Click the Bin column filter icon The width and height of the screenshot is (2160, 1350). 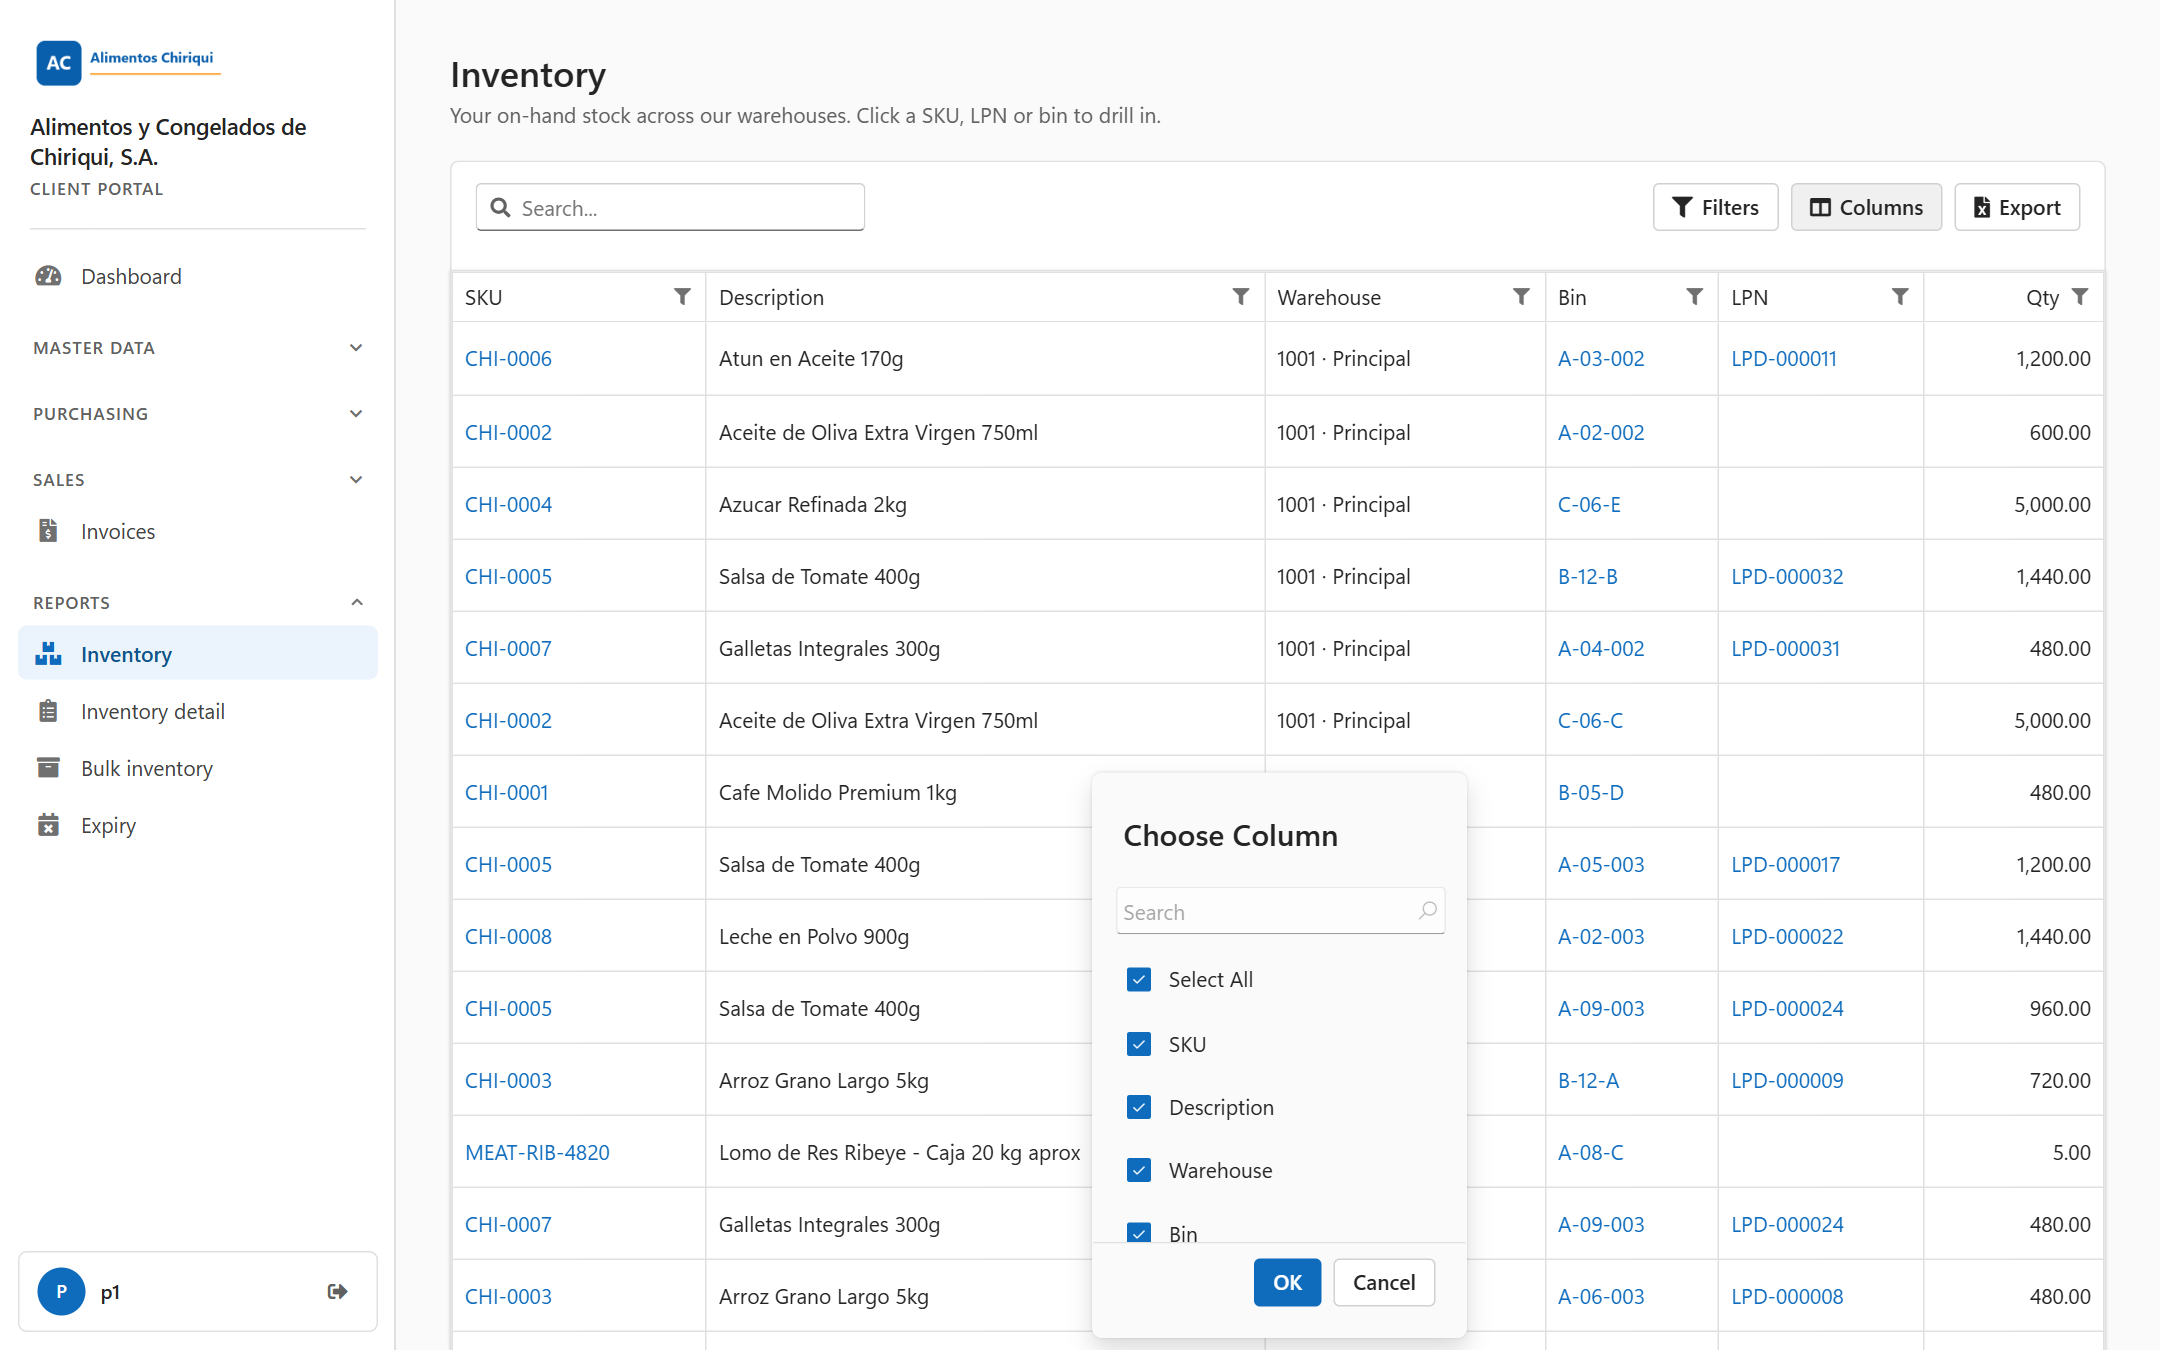click(1694, 297)
